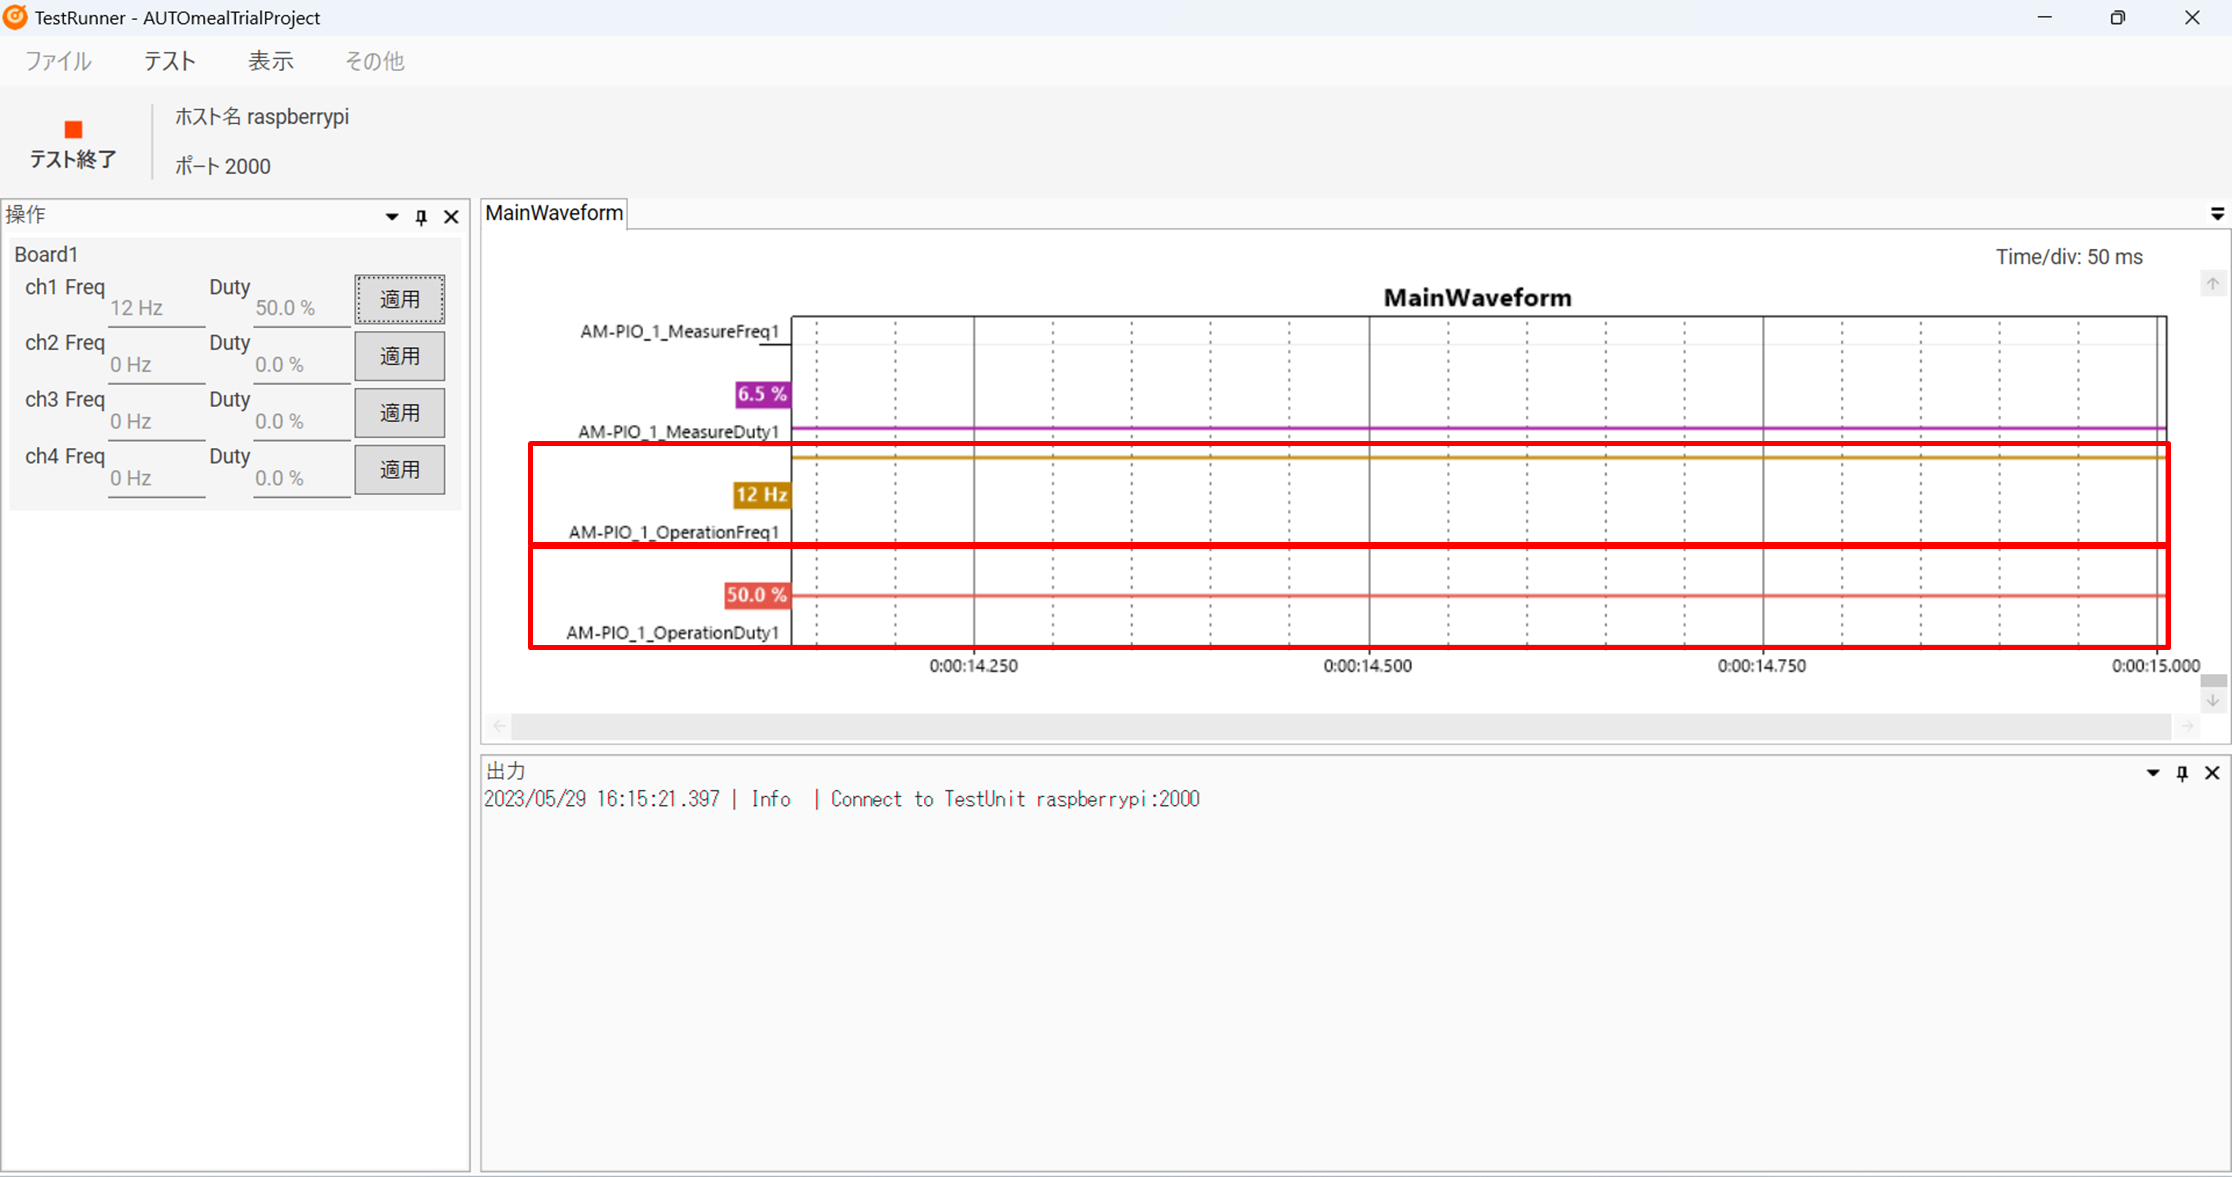Close the 出力 output panel

(x=2212, y=773)
